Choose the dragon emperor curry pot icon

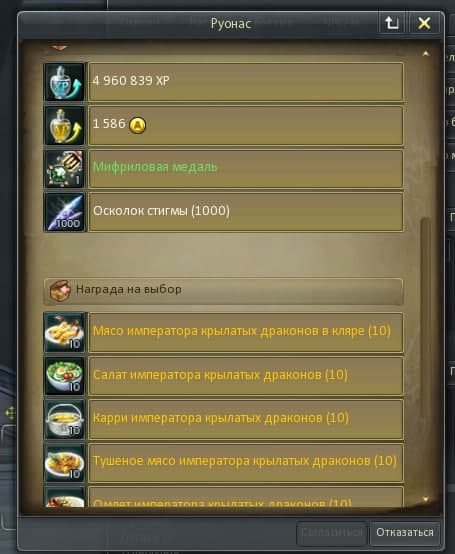point(65,420)
